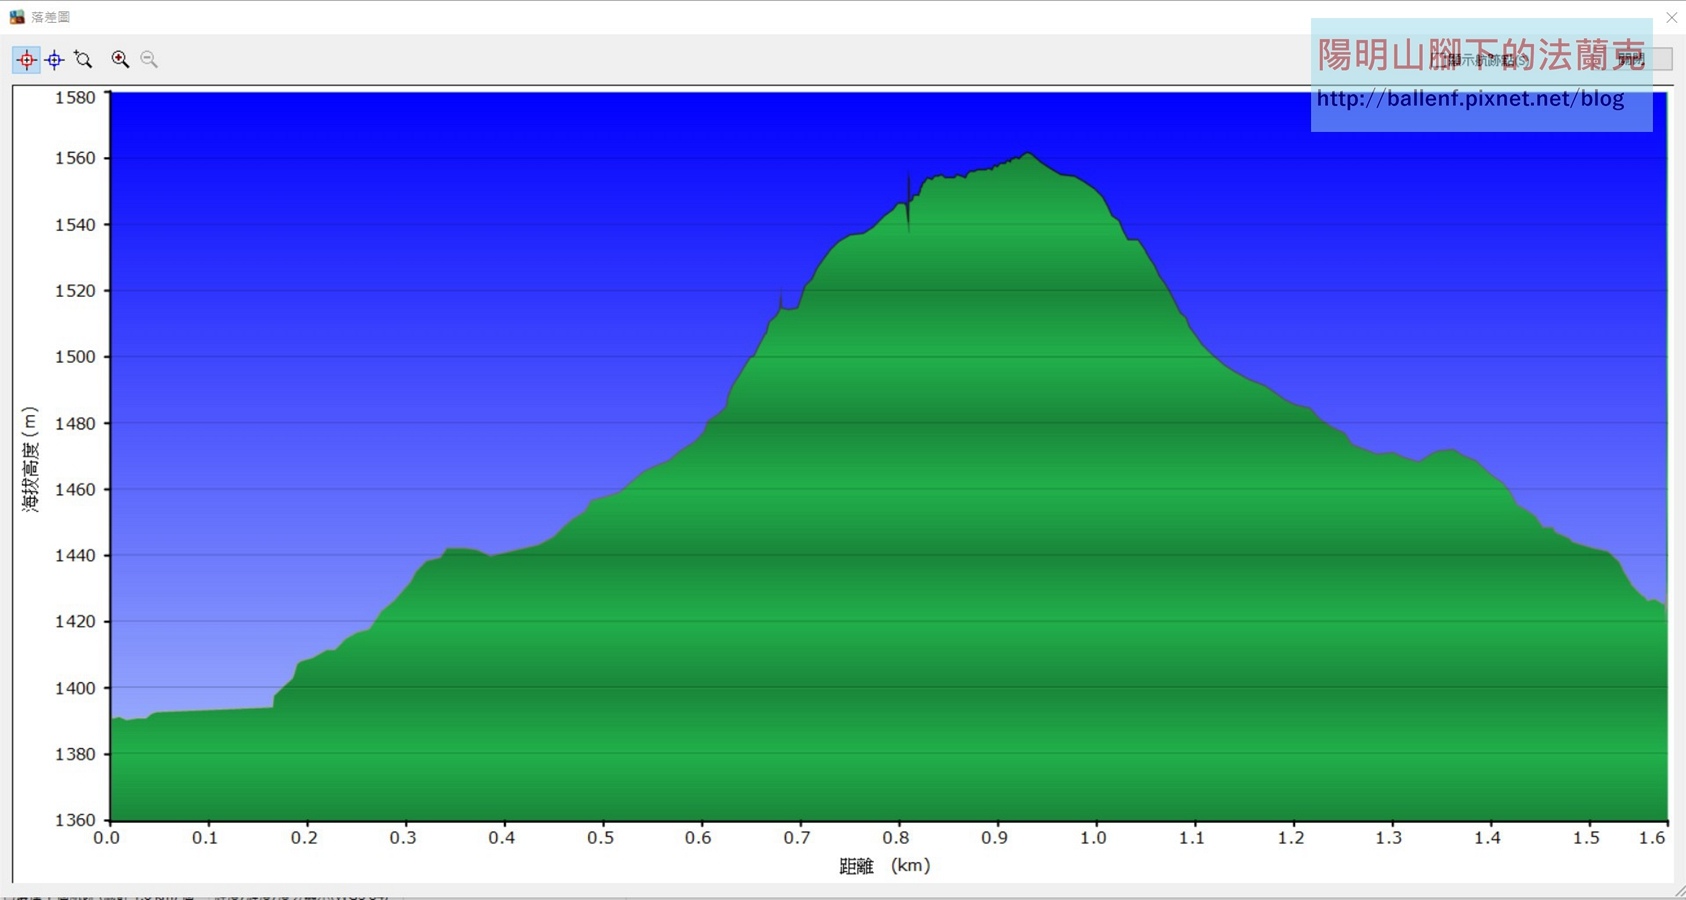Click the 1580 elevation axis label
The width and height of the screenshot is (1686, 900).
(x=75, y=97)
